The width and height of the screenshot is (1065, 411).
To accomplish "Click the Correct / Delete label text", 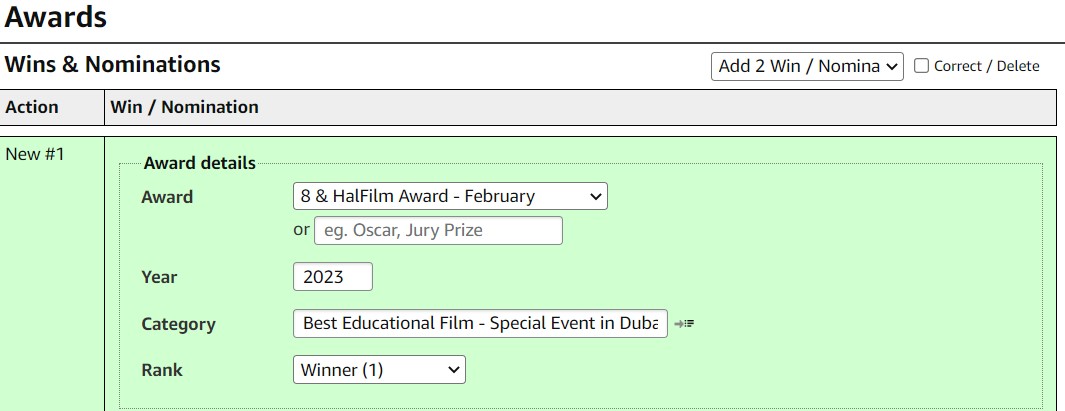I will pyautogui.click(x=986, y=66).
